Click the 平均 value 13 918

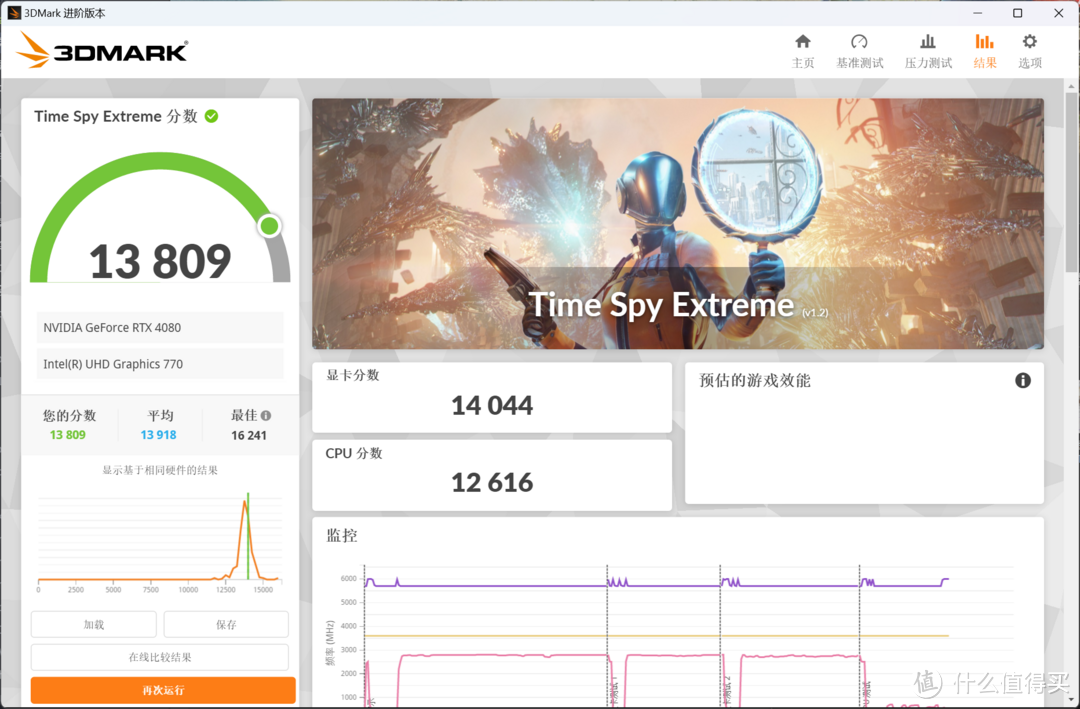coord(158,435)
